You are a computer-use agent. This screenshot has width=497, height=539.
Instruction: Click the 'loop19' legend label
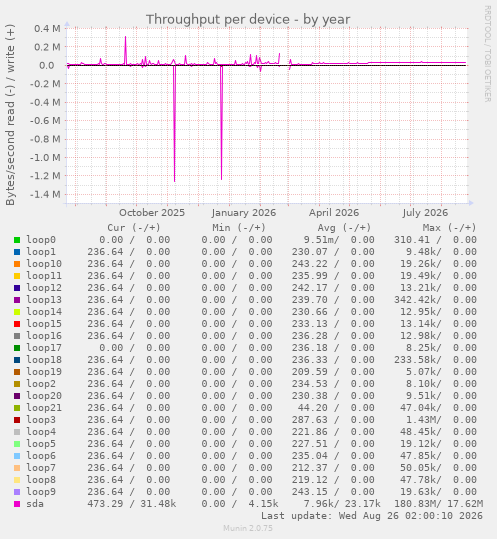[x=44, y=372]
